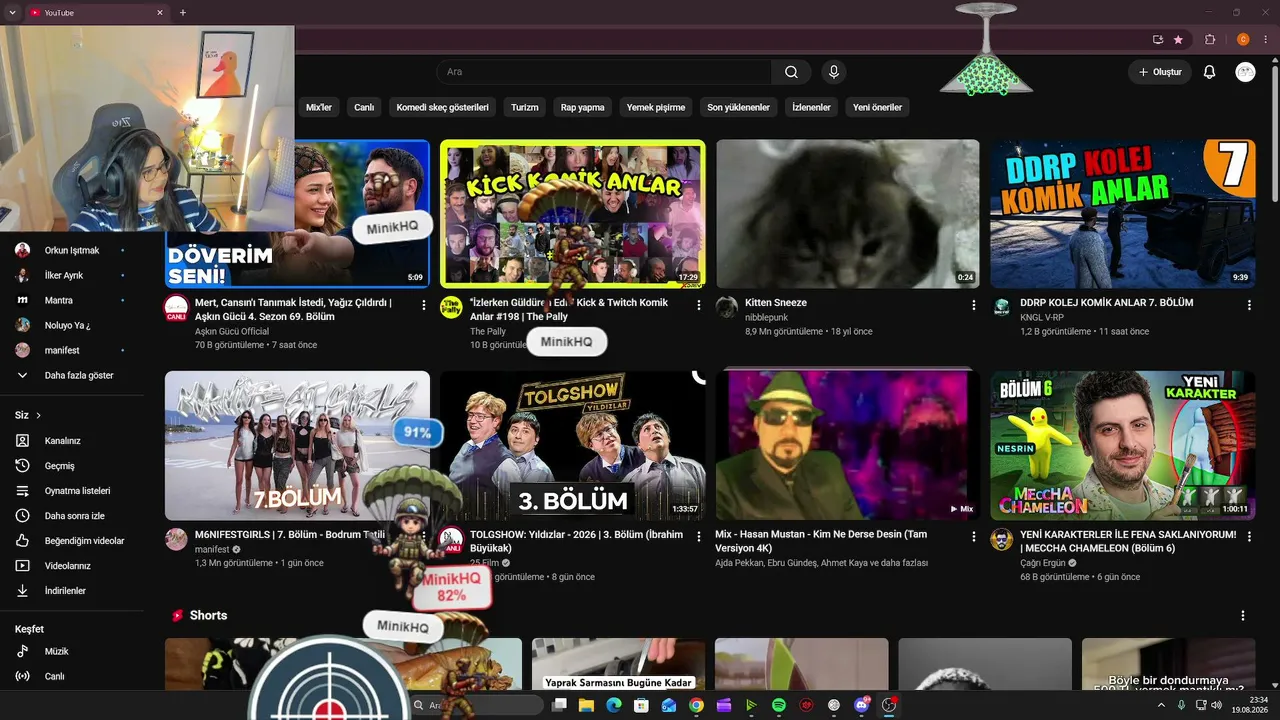
Task: Select the Yemek pişirme filter chip
Action: pos(656,107)
